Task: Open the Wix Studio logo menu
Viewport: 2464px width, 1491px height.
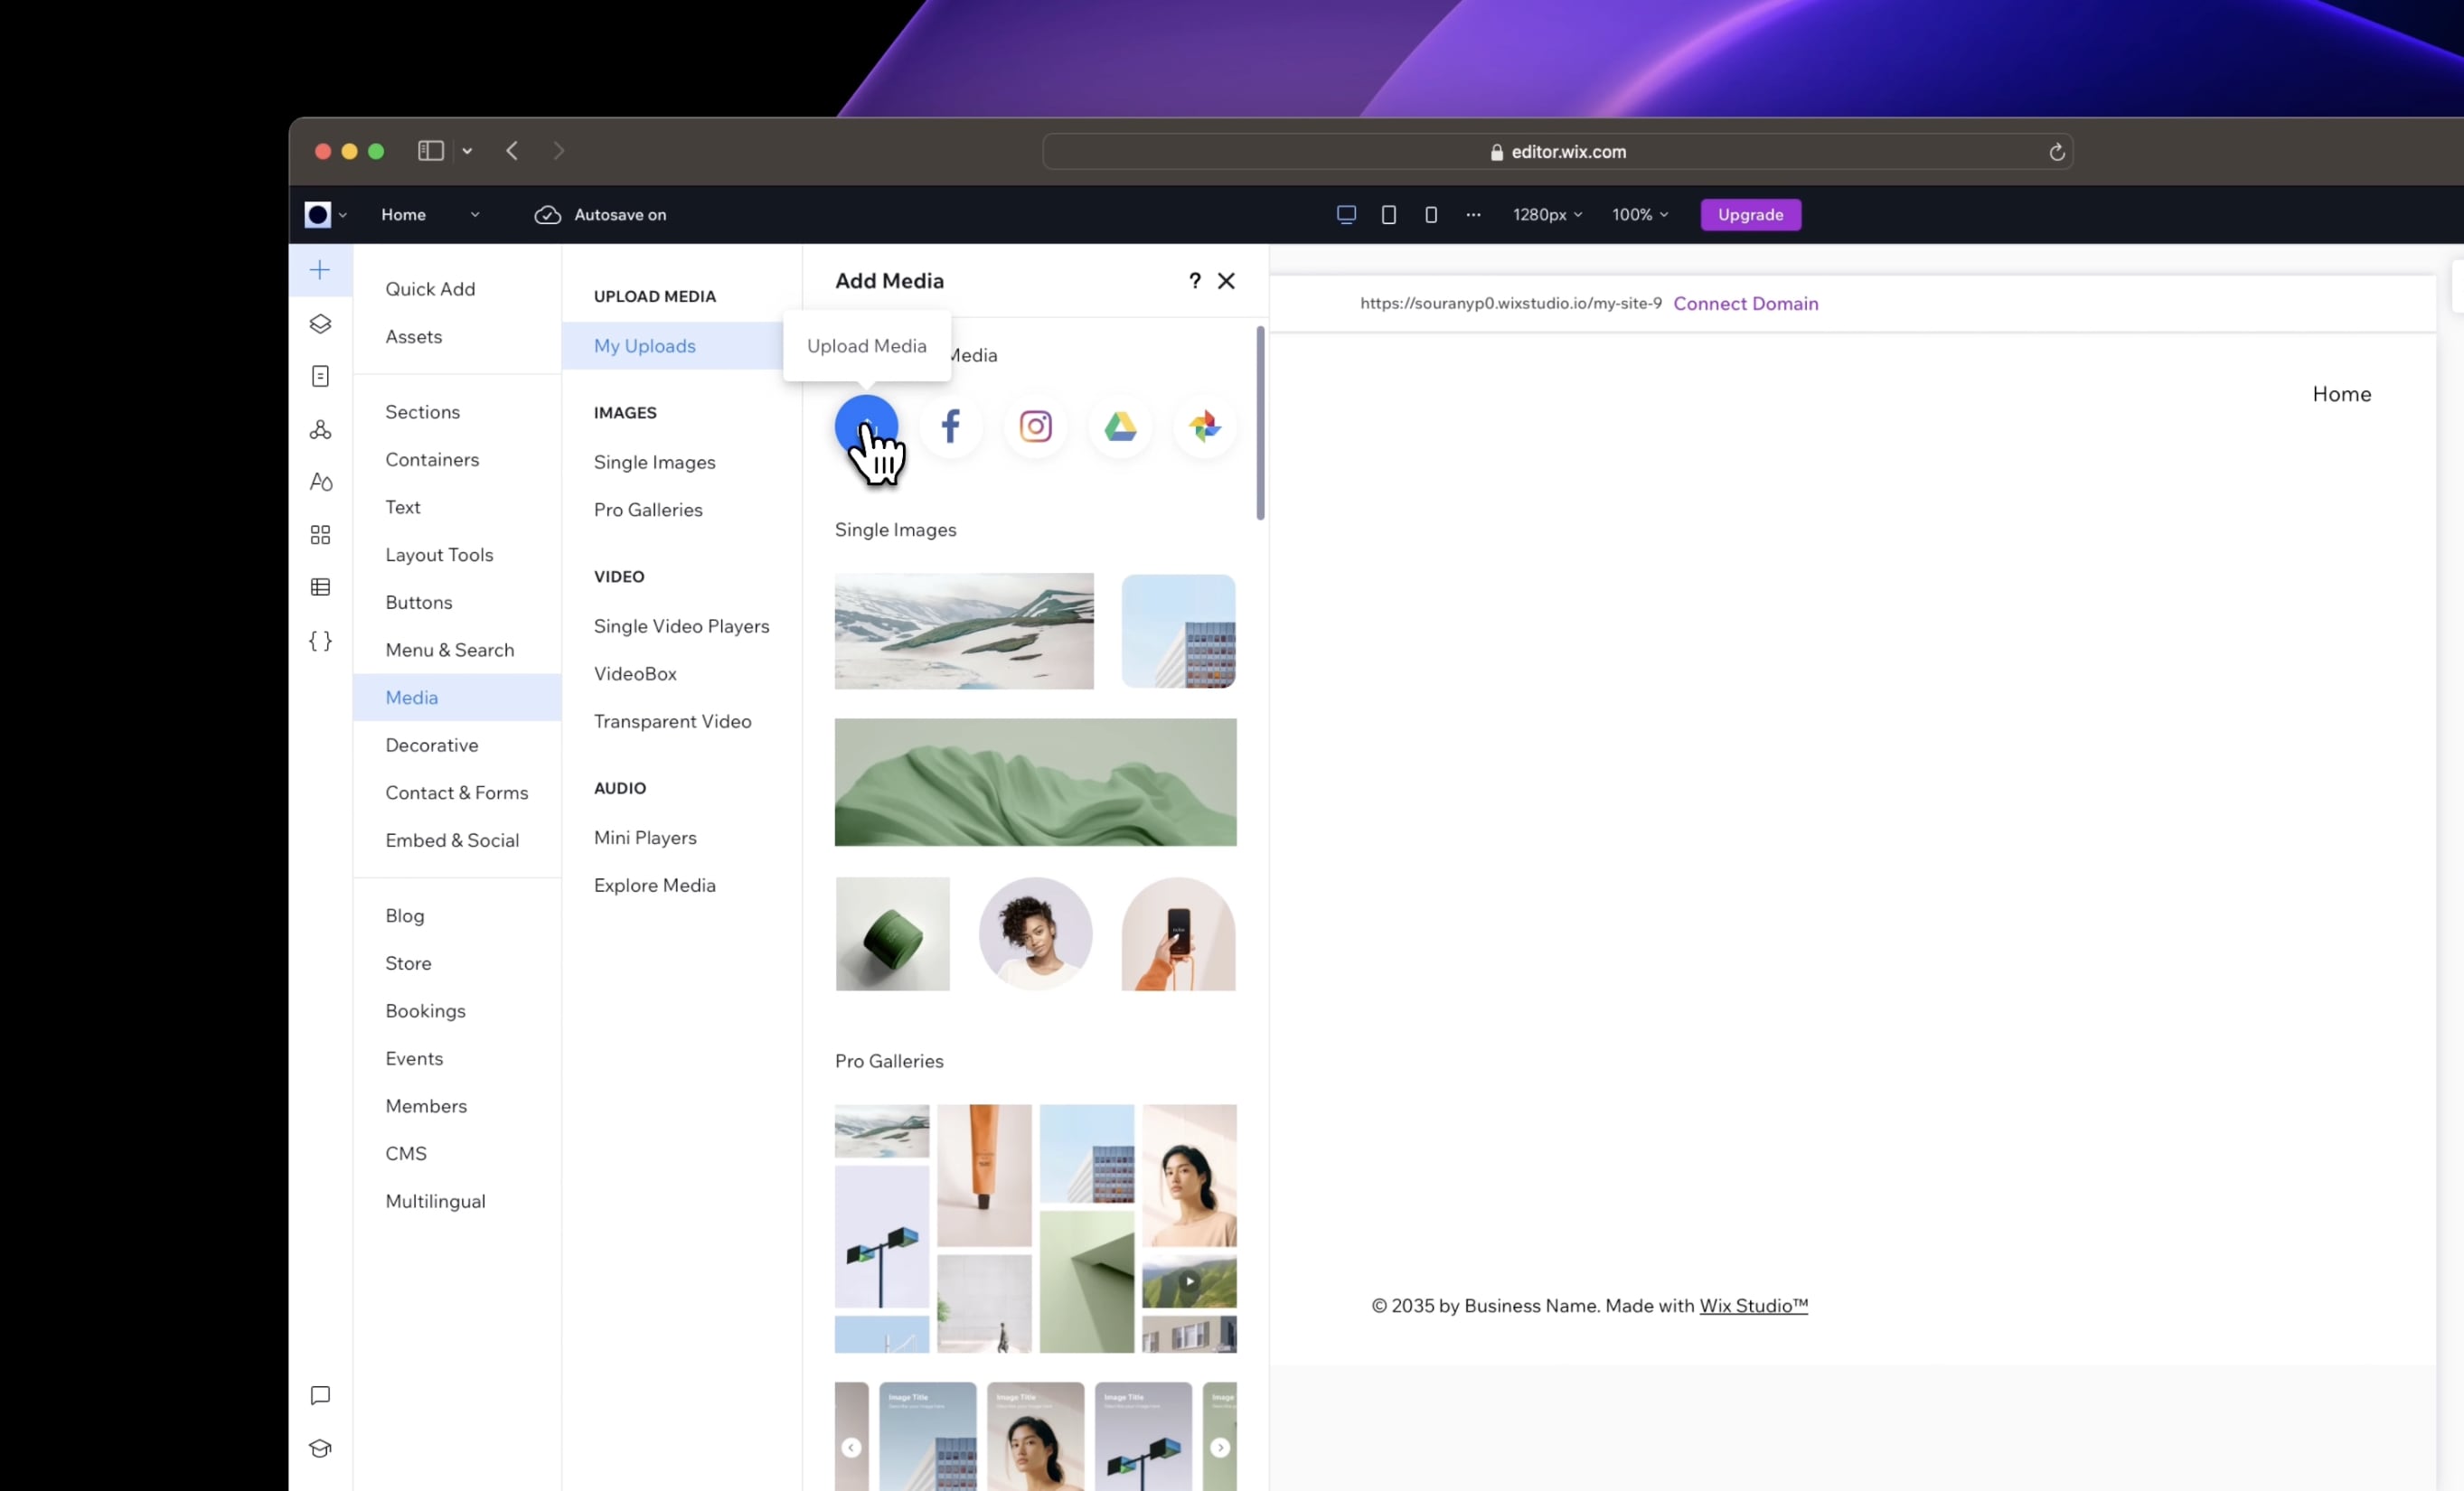Action: (x=326, y=214)
